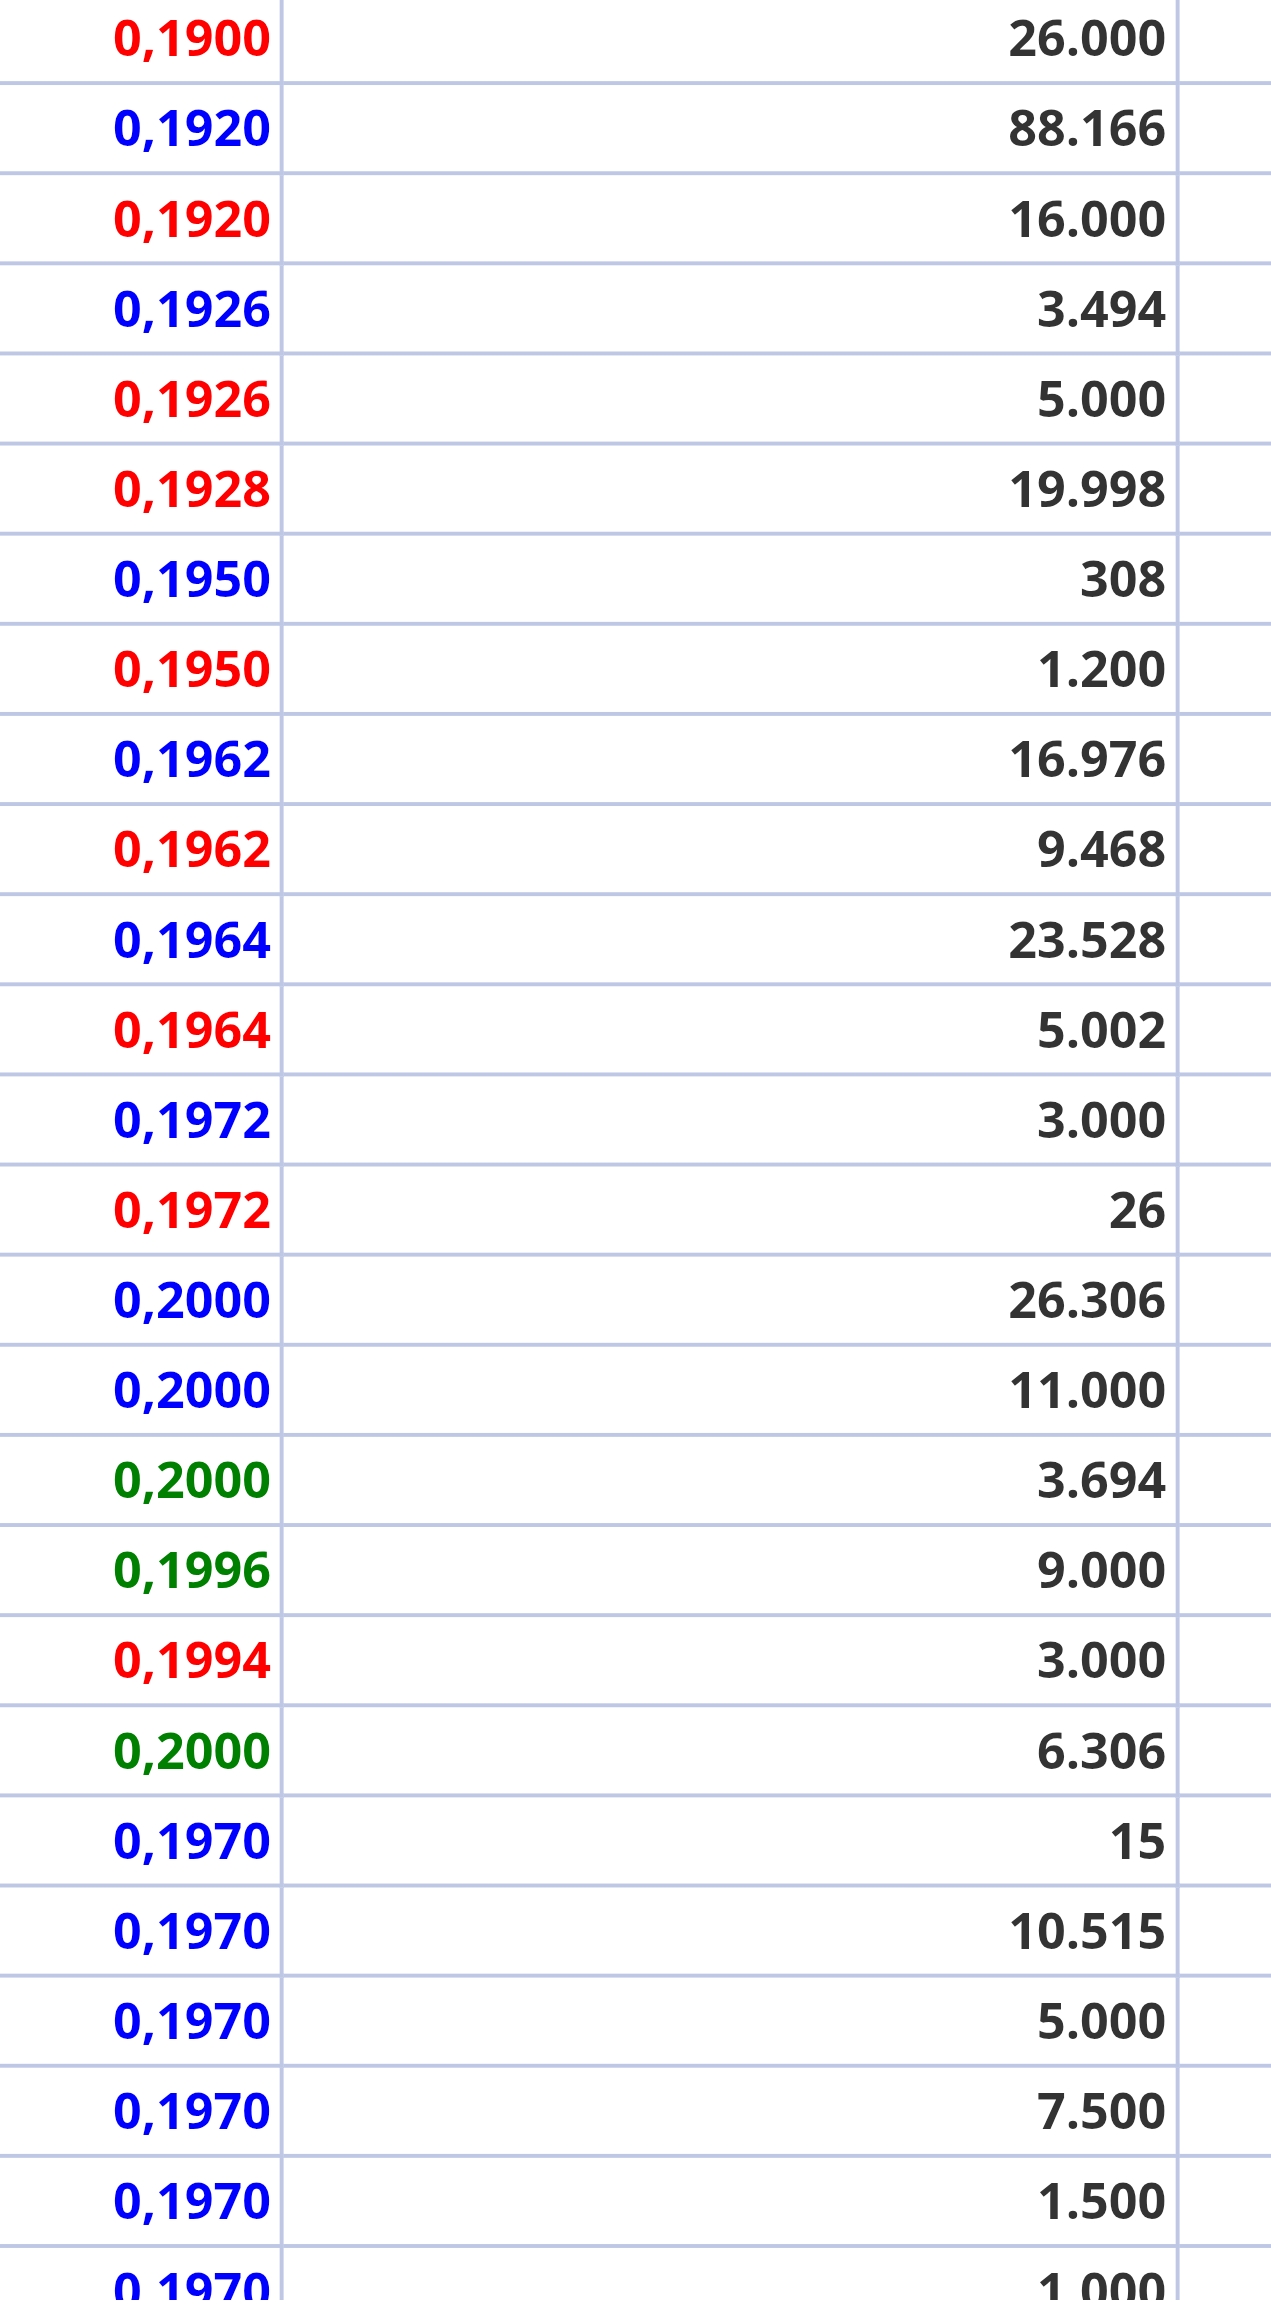Click volume value 26.306
The image size is (1271, 2306).
coord(1087,1301)
